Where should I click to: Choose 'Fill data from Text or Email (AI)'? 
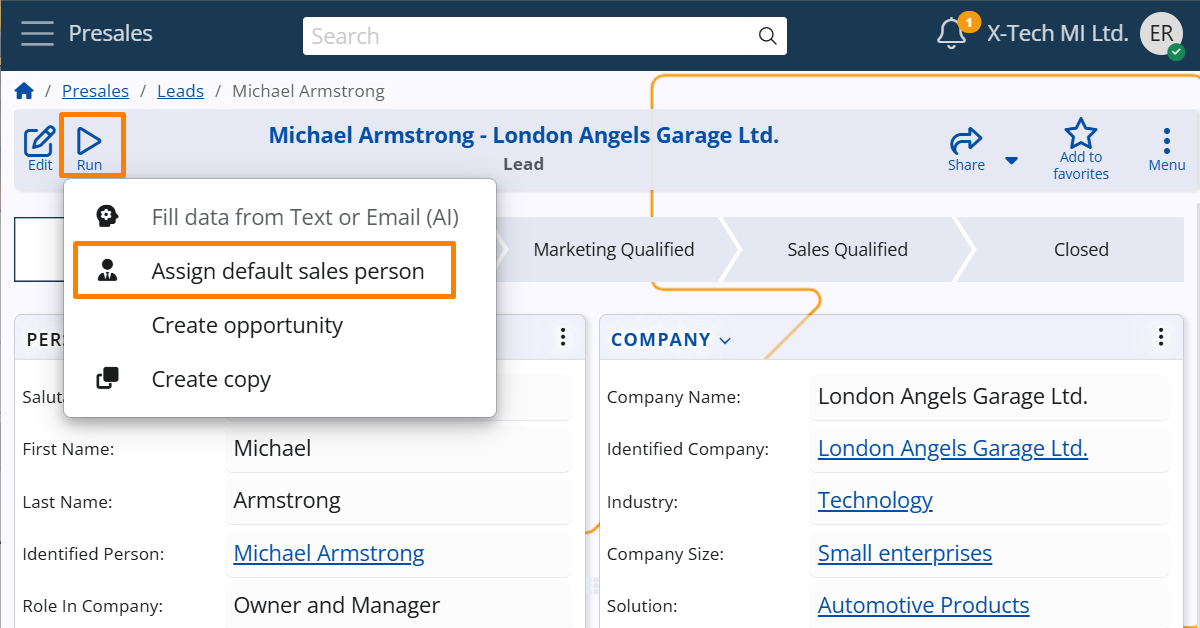point(304,216)
